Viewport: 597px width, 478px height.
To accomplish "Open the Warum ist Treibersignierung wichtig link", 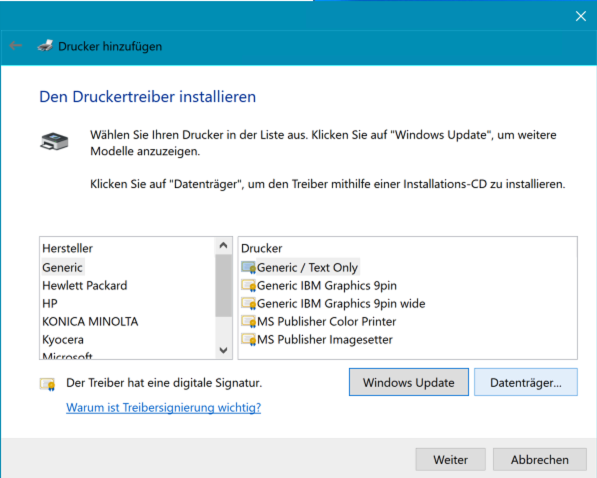I will click(x=163, y=408).
